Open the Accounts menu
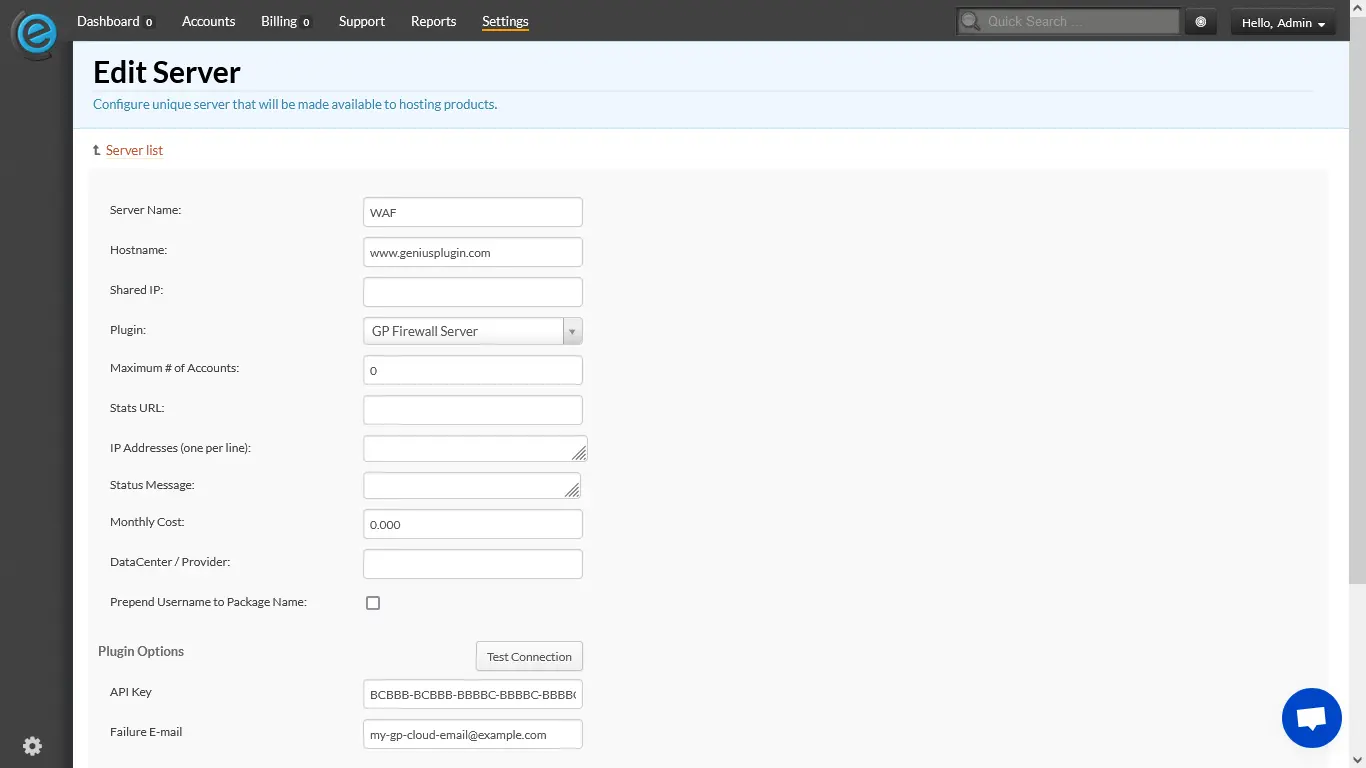 tap(208, 21)
